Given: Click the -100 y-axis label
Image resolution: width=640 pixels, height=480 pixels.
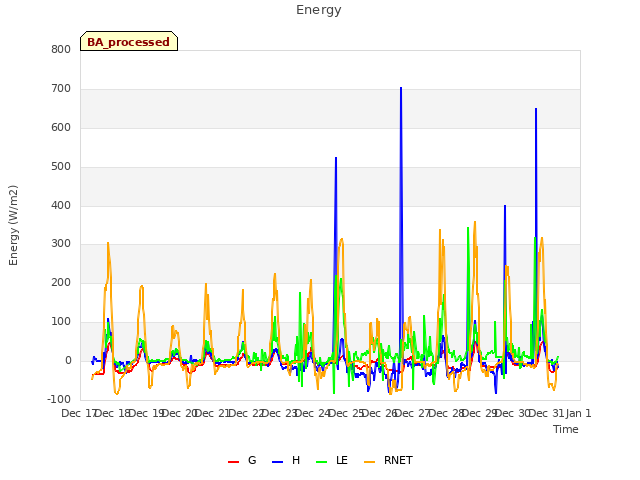Looking at the screenshot, I should pos(59,399).
